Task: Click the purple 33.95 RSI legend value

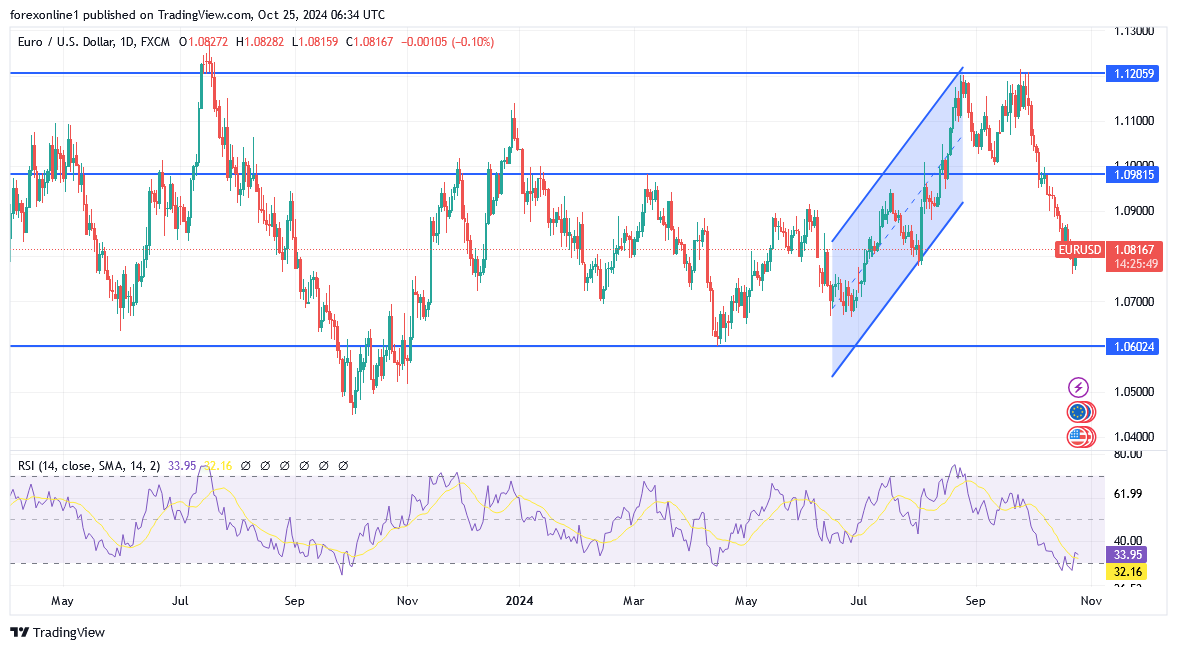Action: point(182,466)
